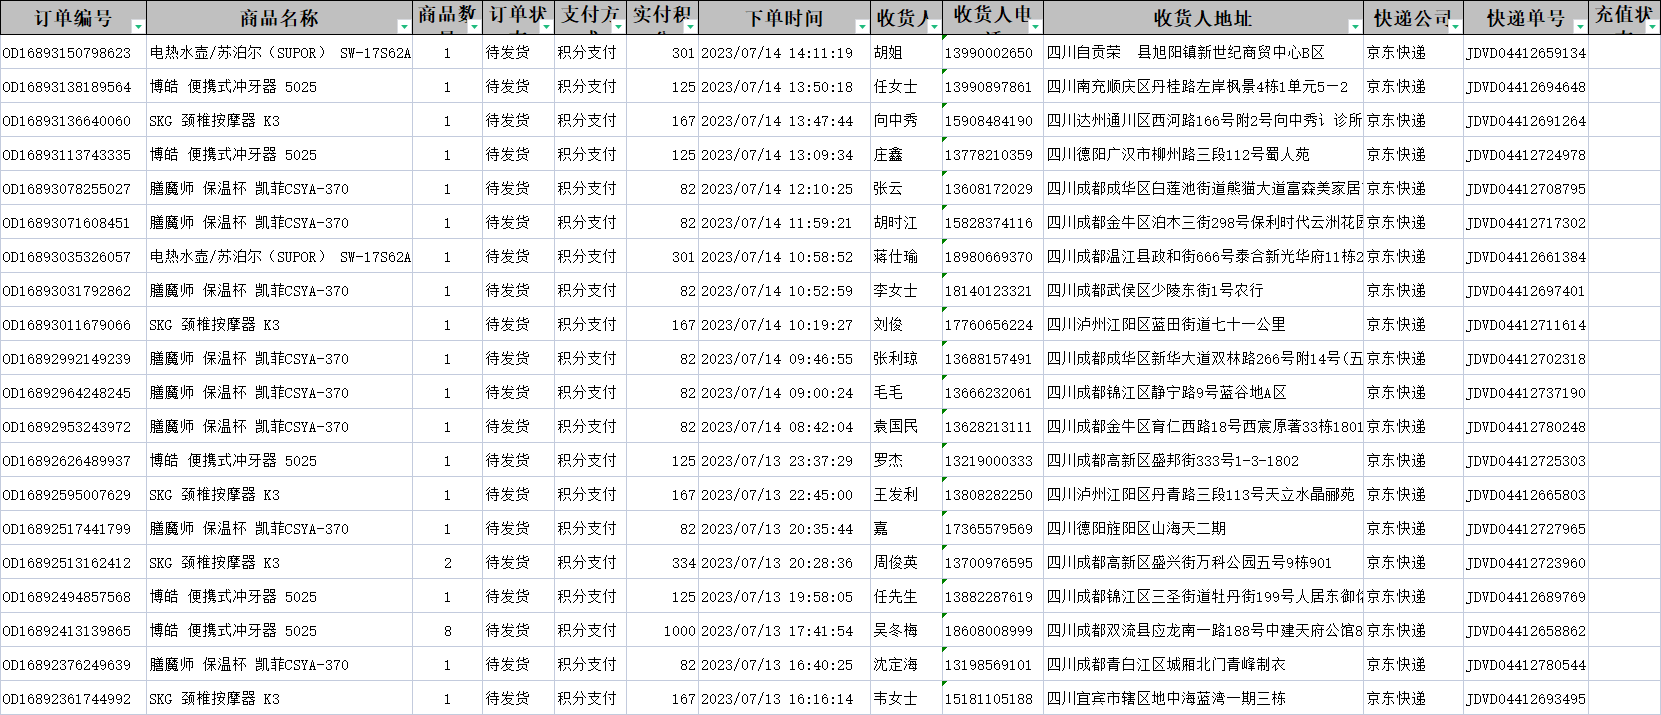The width and height of the screenshot is (1661, 715).
Task: Select tracking number JDVD04412665803
Action: [x=1526, y=495]
